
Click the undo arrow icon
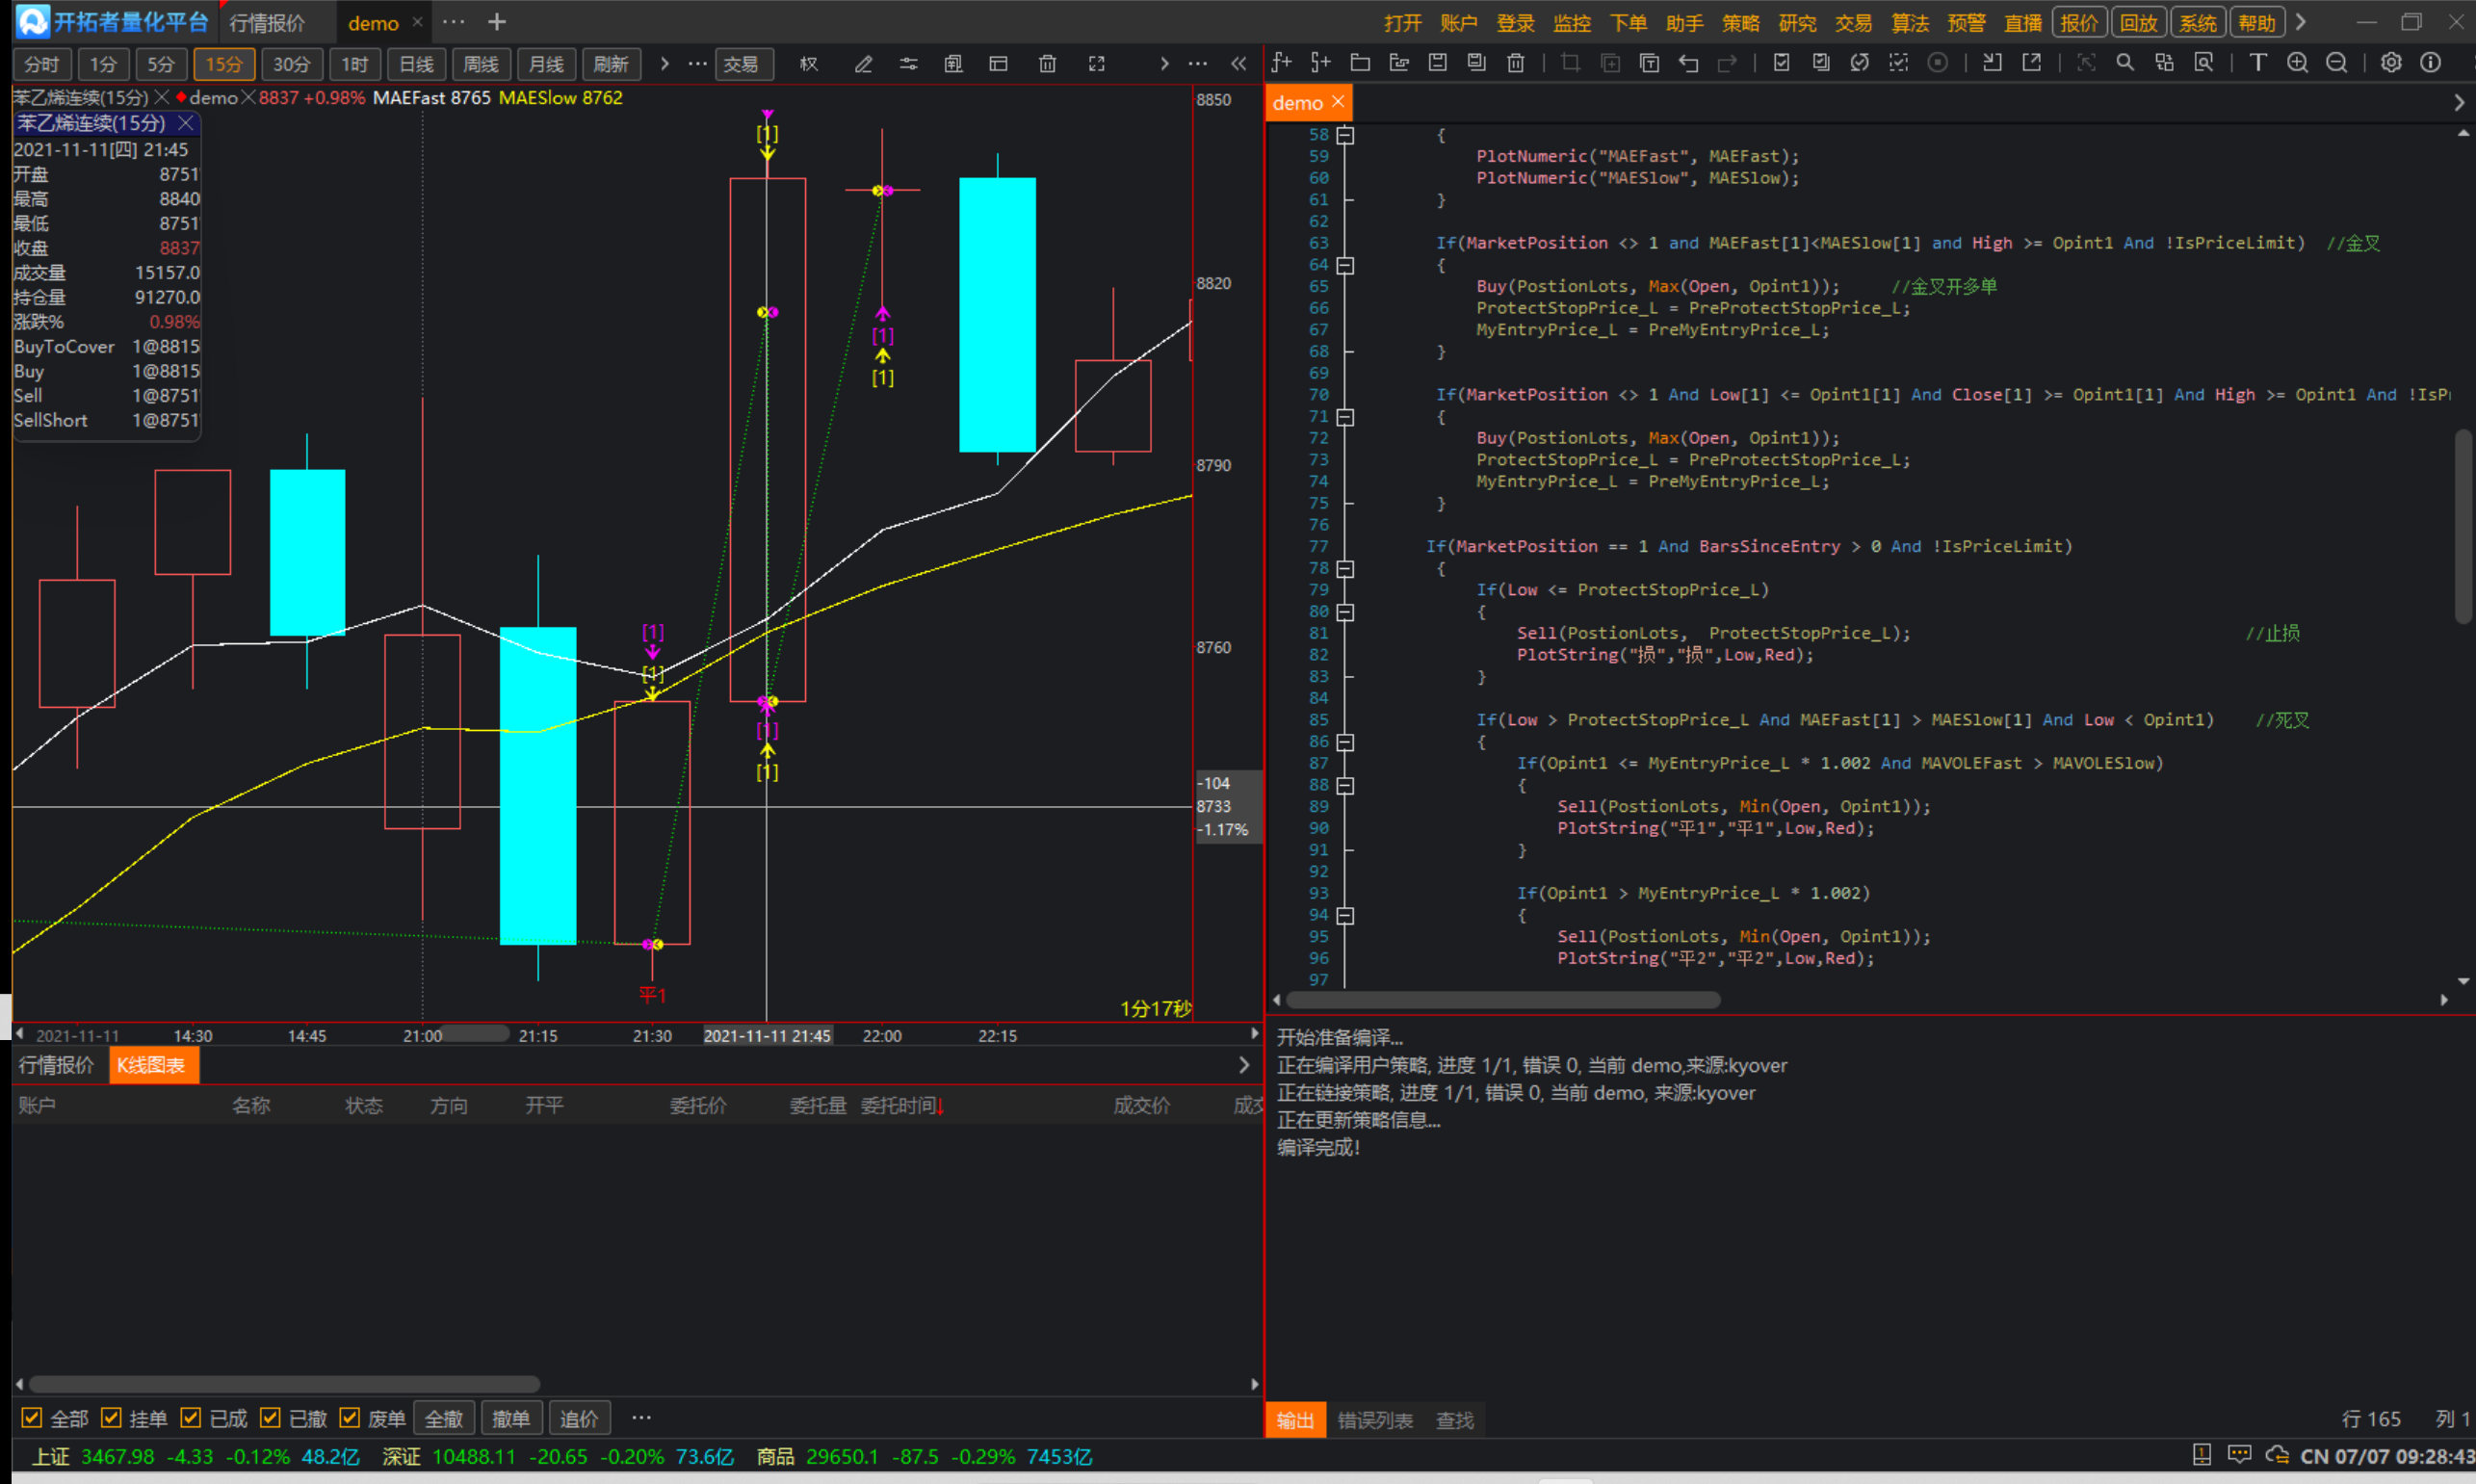click(1689, 63)
